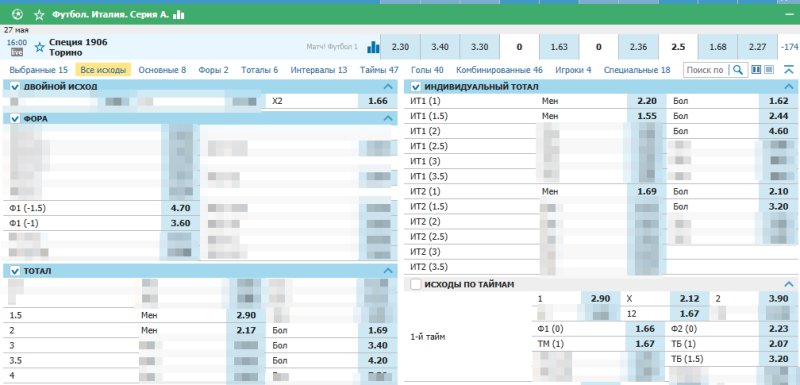The width and height of the screenshot is (800, 385).
Task: Bet on away win odds 3.30
Action: 480,47
